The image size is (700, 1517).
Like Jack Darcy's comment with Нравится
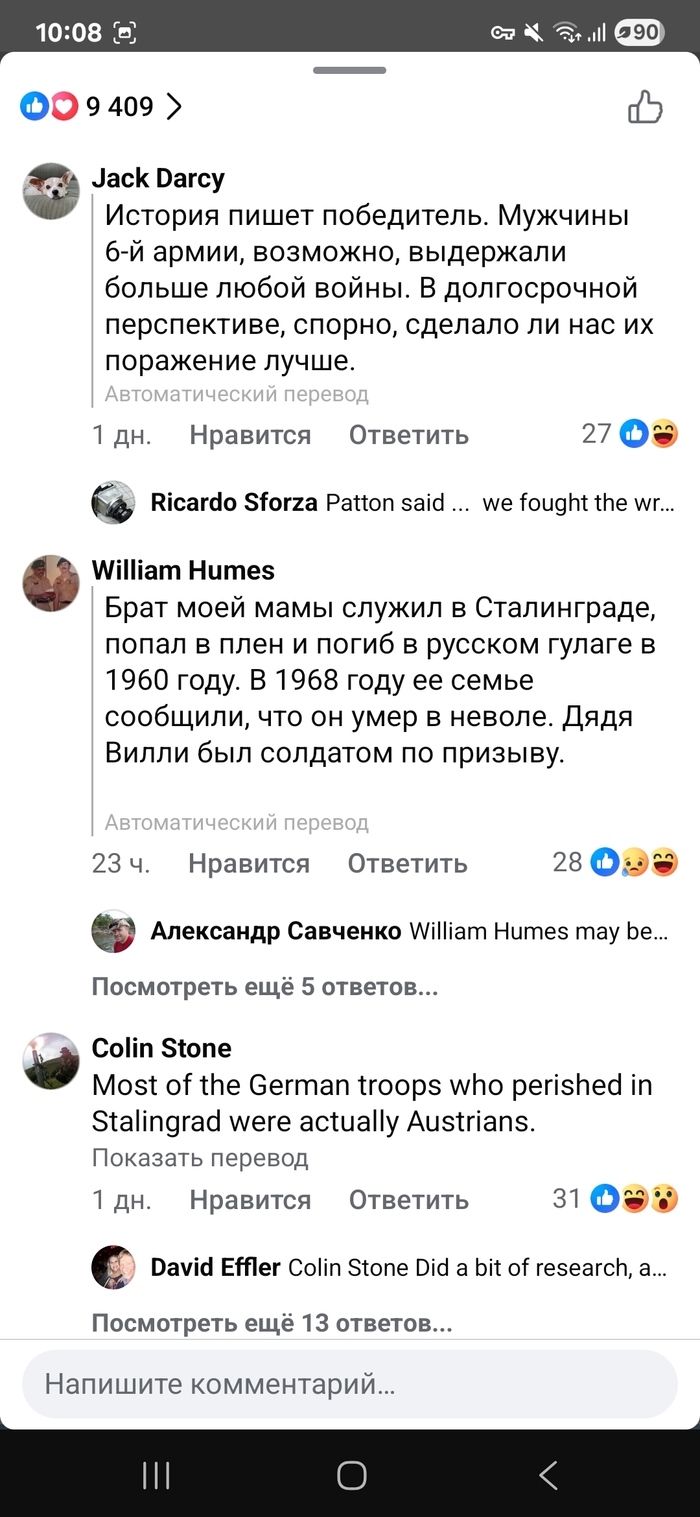click(250, 435)
